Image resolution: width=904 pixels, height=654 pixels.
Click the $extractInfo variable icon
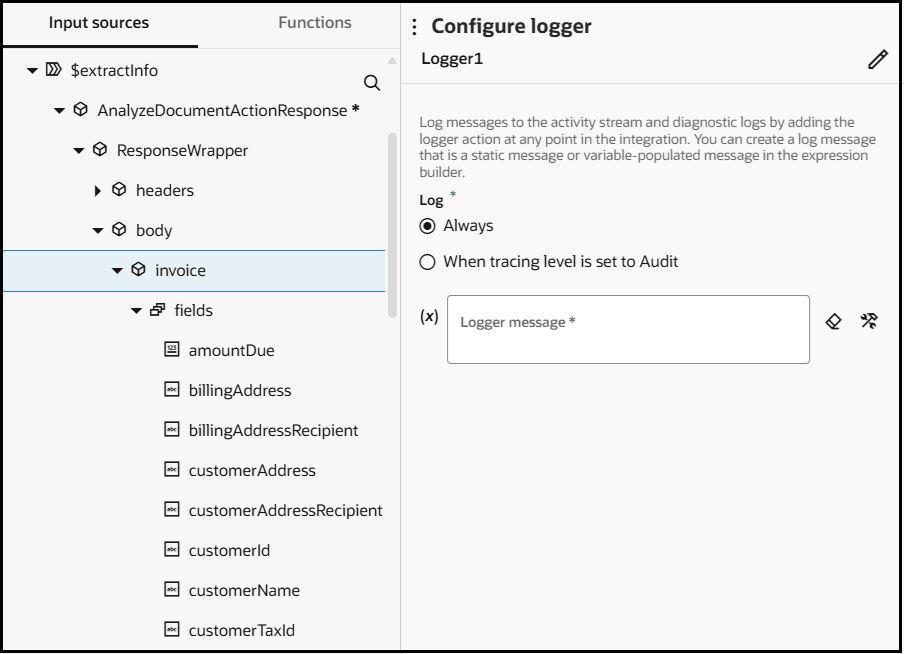pyautogui.click(x=54, y=70)
